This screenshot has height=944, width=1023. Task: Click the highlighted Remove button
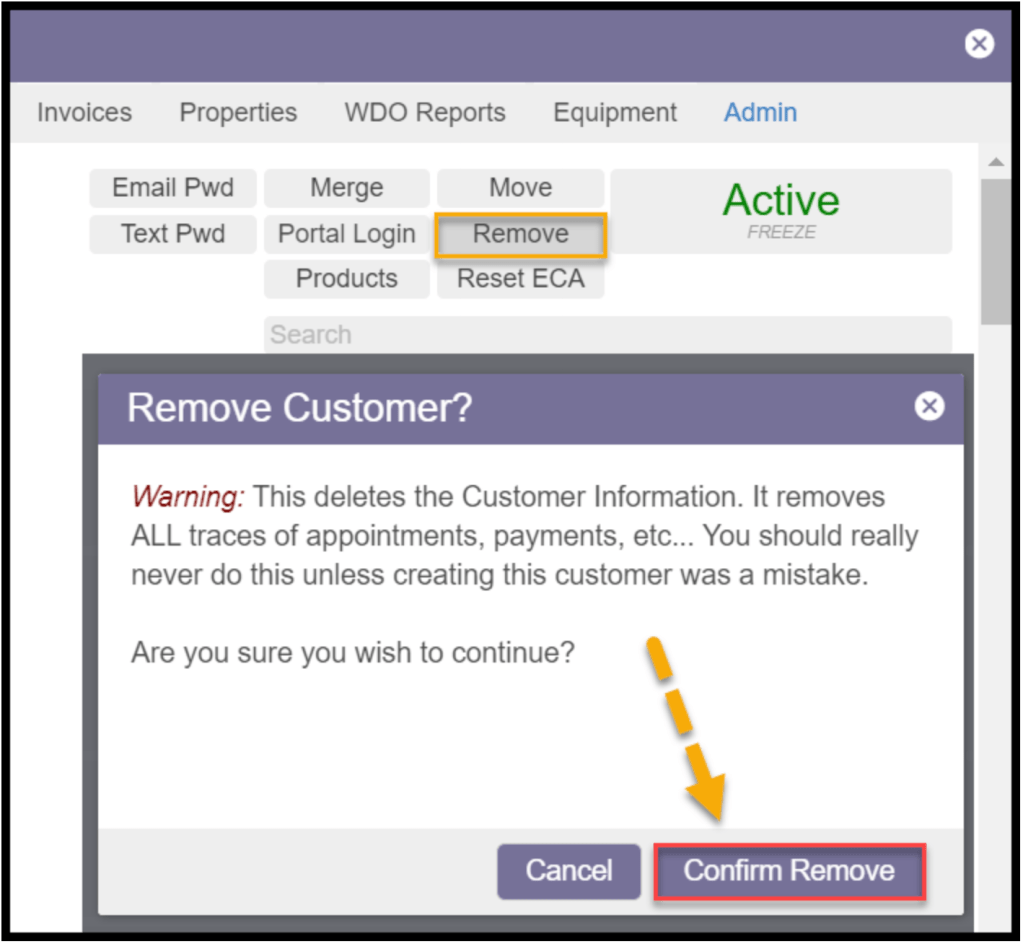(520, 234)
